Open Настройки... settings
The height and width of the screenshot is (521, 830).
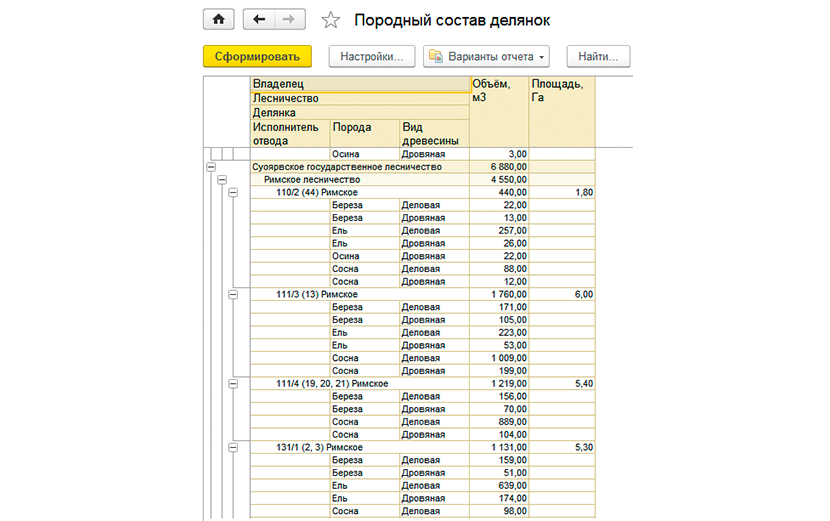[372, 56]
